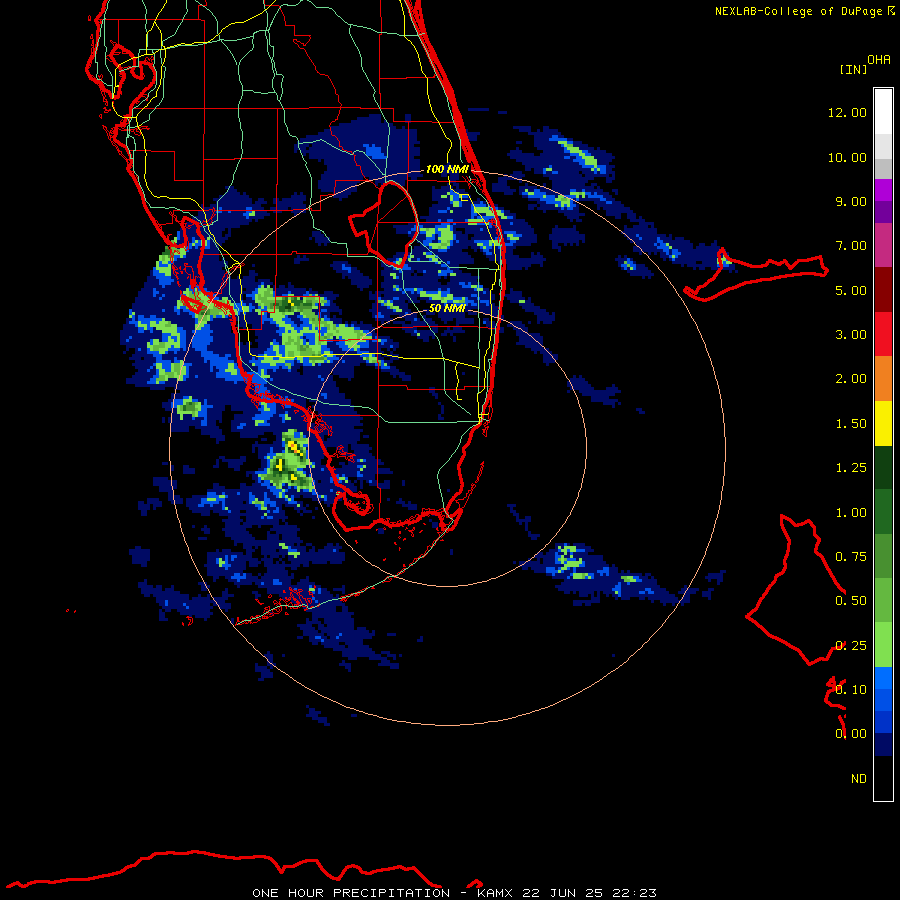Click the 0.10 legend value
This screenshot has height=900, width=900.
click(x=851, y=690)
